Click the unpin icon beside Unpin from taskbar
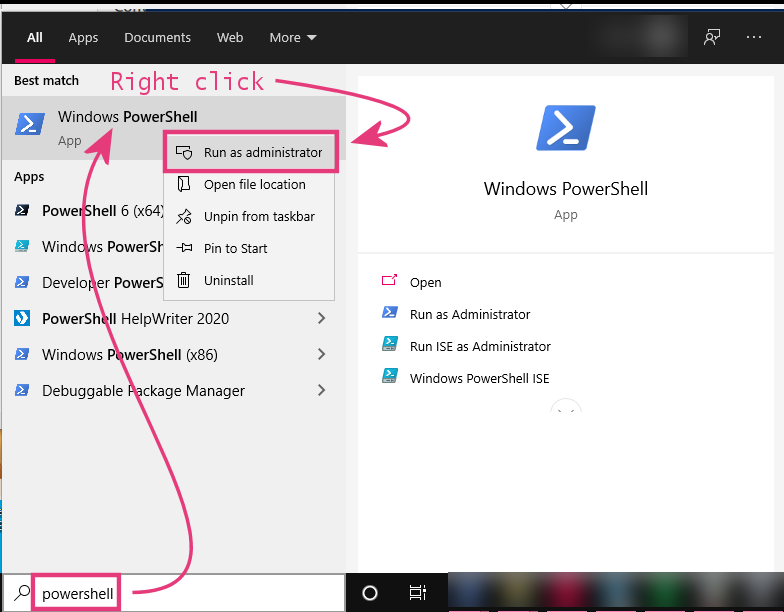 coord(184,216)
